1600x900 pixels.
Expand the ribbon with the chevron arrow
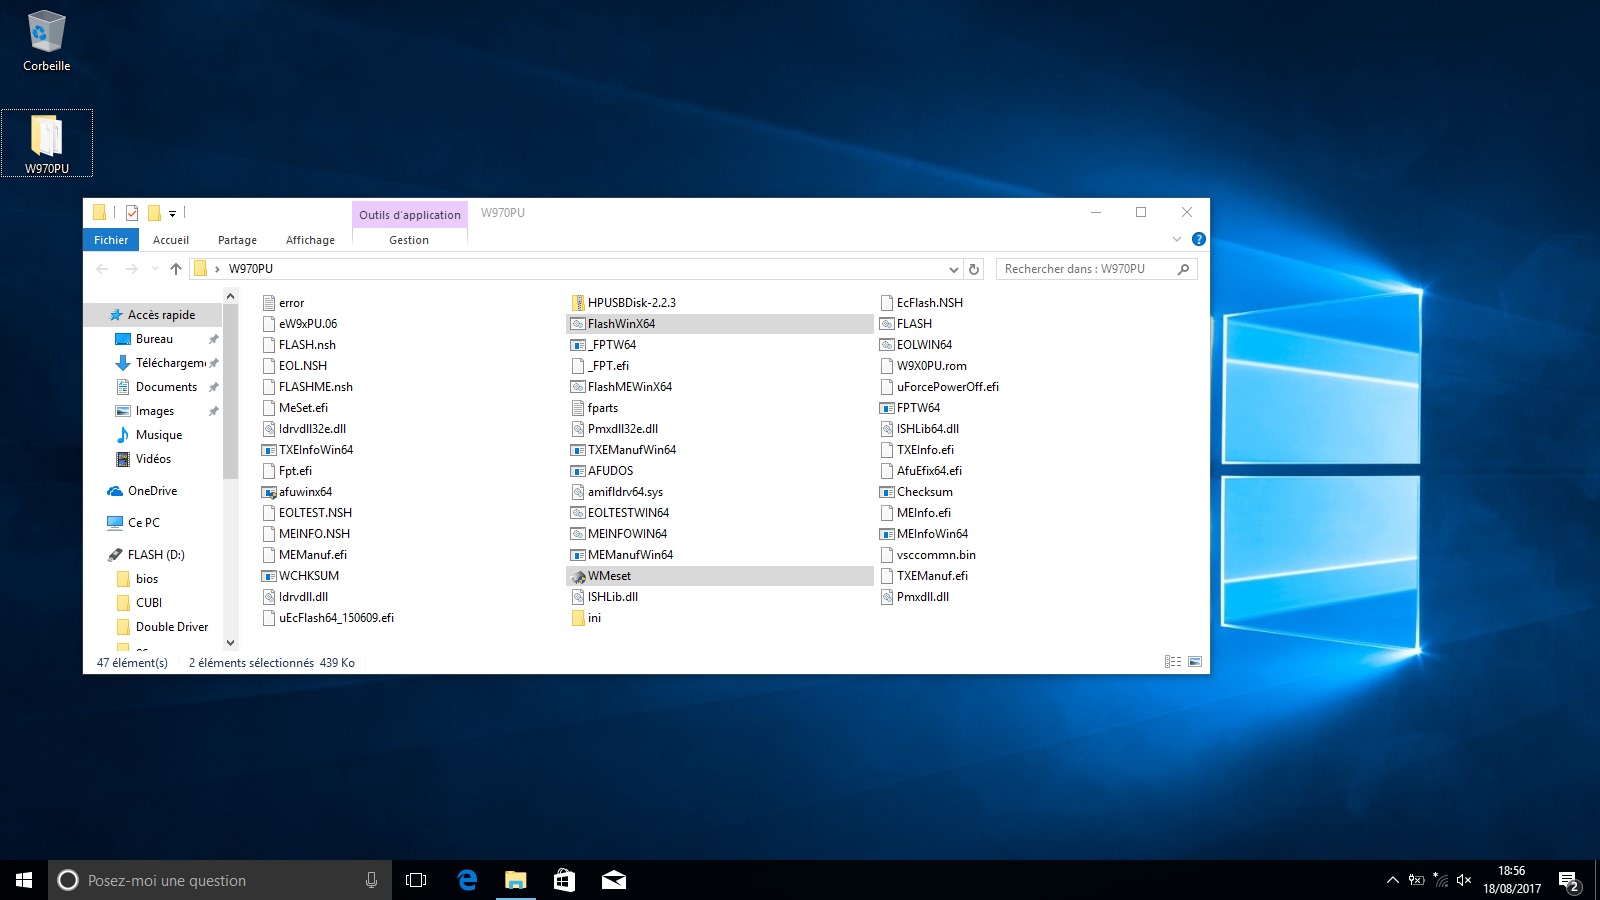point(1177,239)
